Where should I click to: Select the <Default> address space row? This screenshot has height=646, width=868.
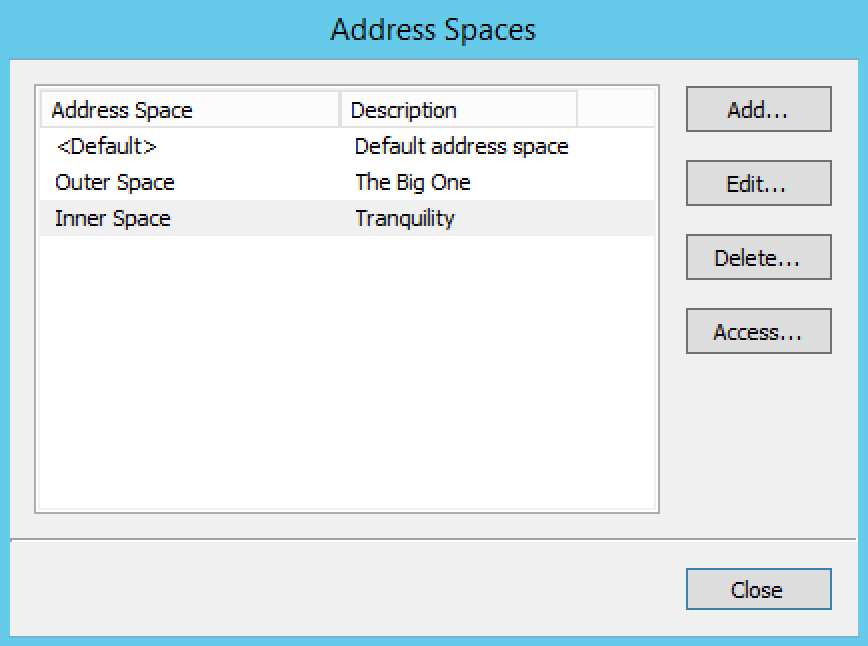(x=106, y=147)
